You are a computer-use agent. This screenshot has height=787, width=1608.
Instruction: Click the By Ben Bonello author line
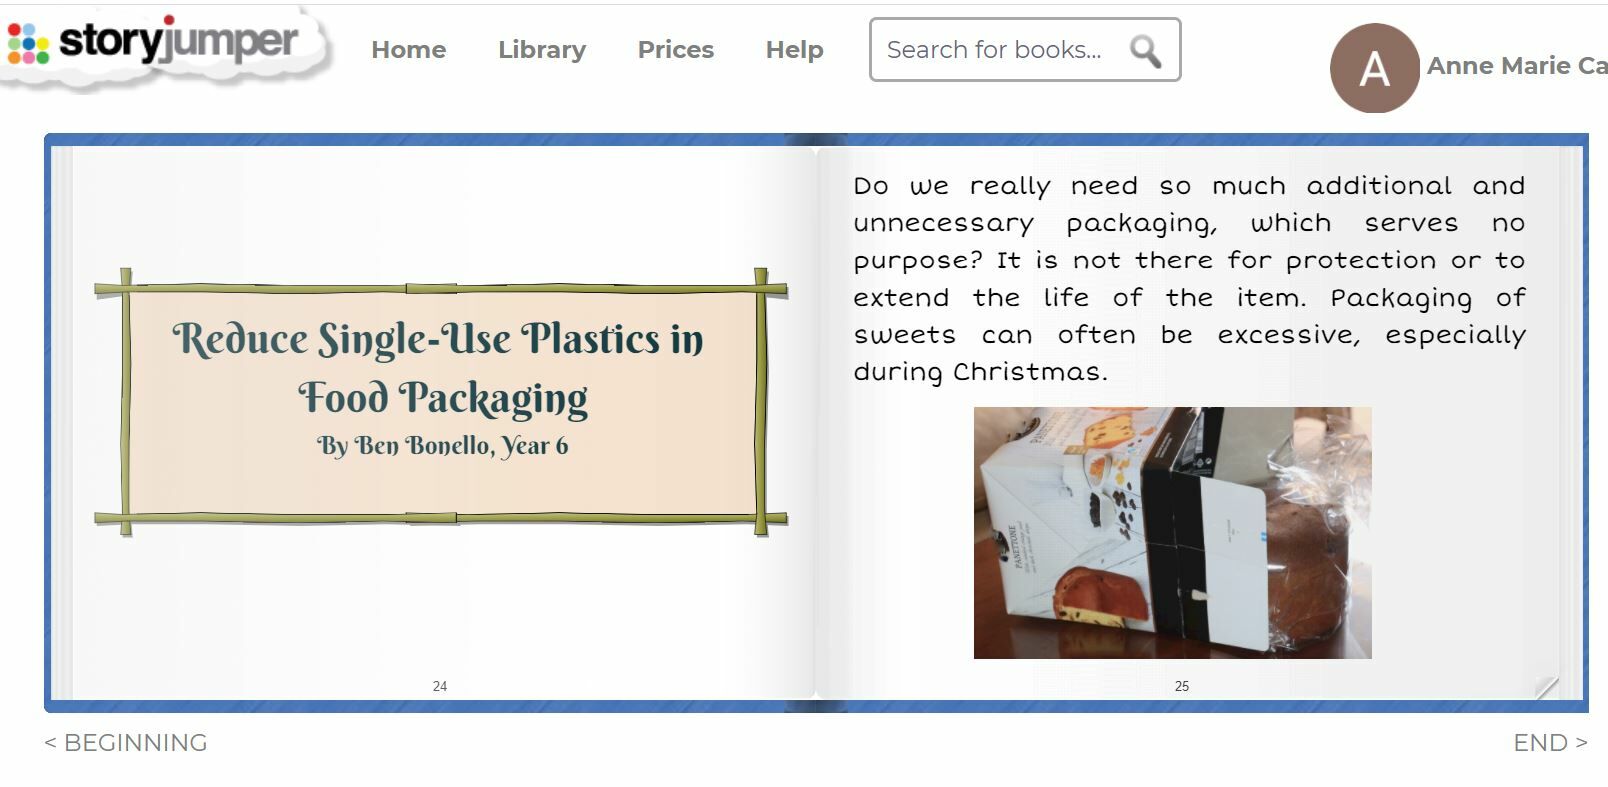coord(443,446)
